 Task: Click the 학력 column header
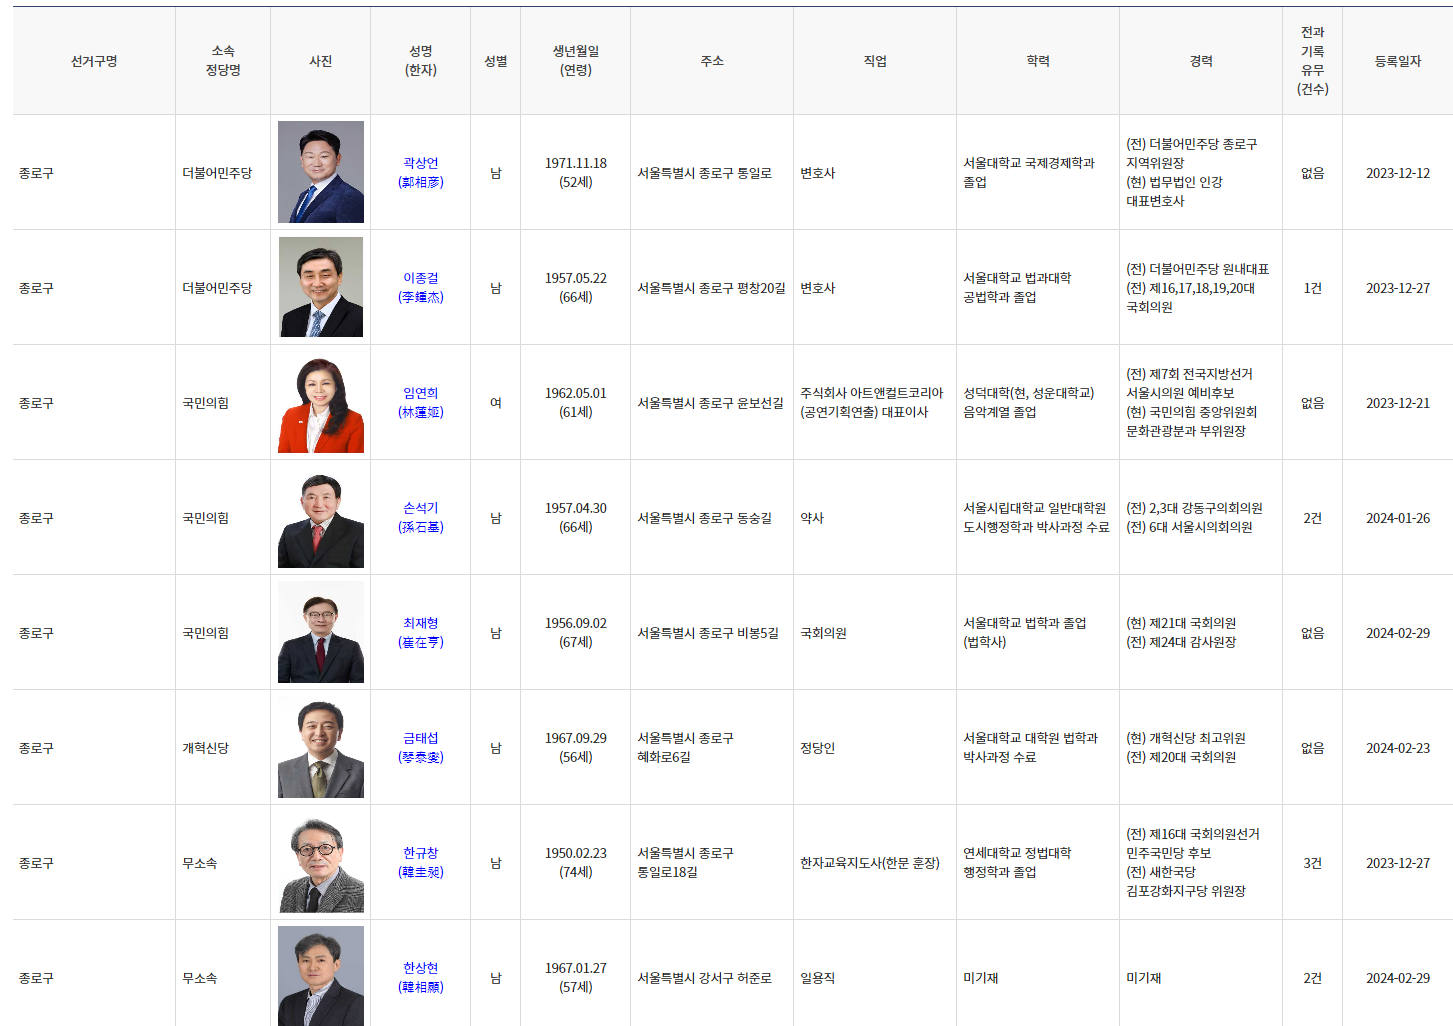pyautogui.click(x=1038, y=61)
